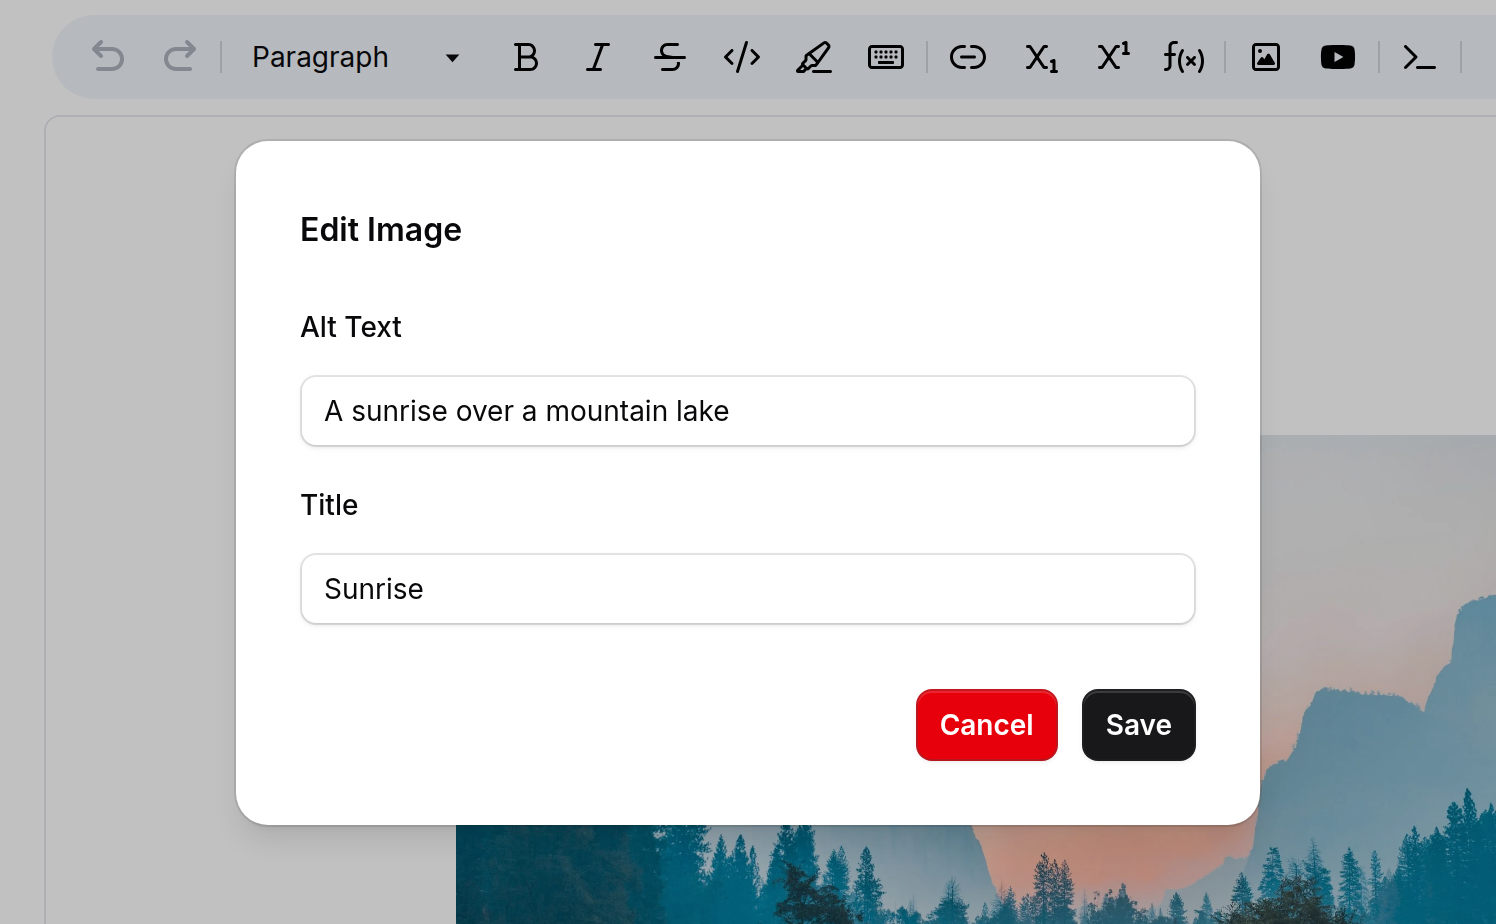The image size is (1496, 924).
Task: Apply Superscript formatting
Action: [1113, 57]
